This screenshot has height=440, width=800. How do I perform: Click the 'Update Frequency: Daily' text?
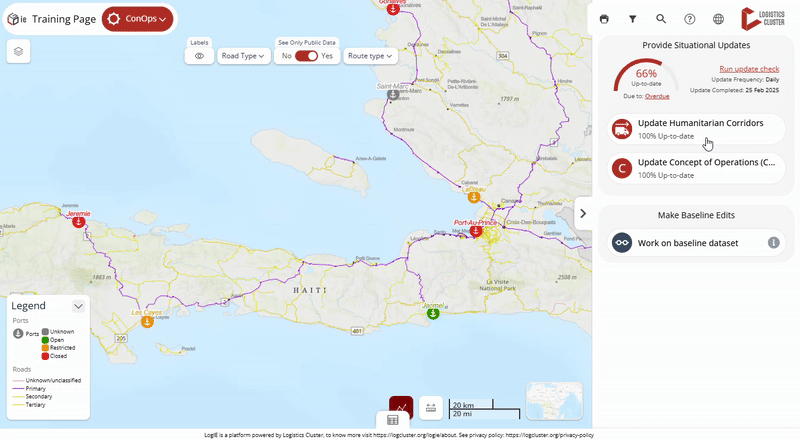click(x=745, y=80)
